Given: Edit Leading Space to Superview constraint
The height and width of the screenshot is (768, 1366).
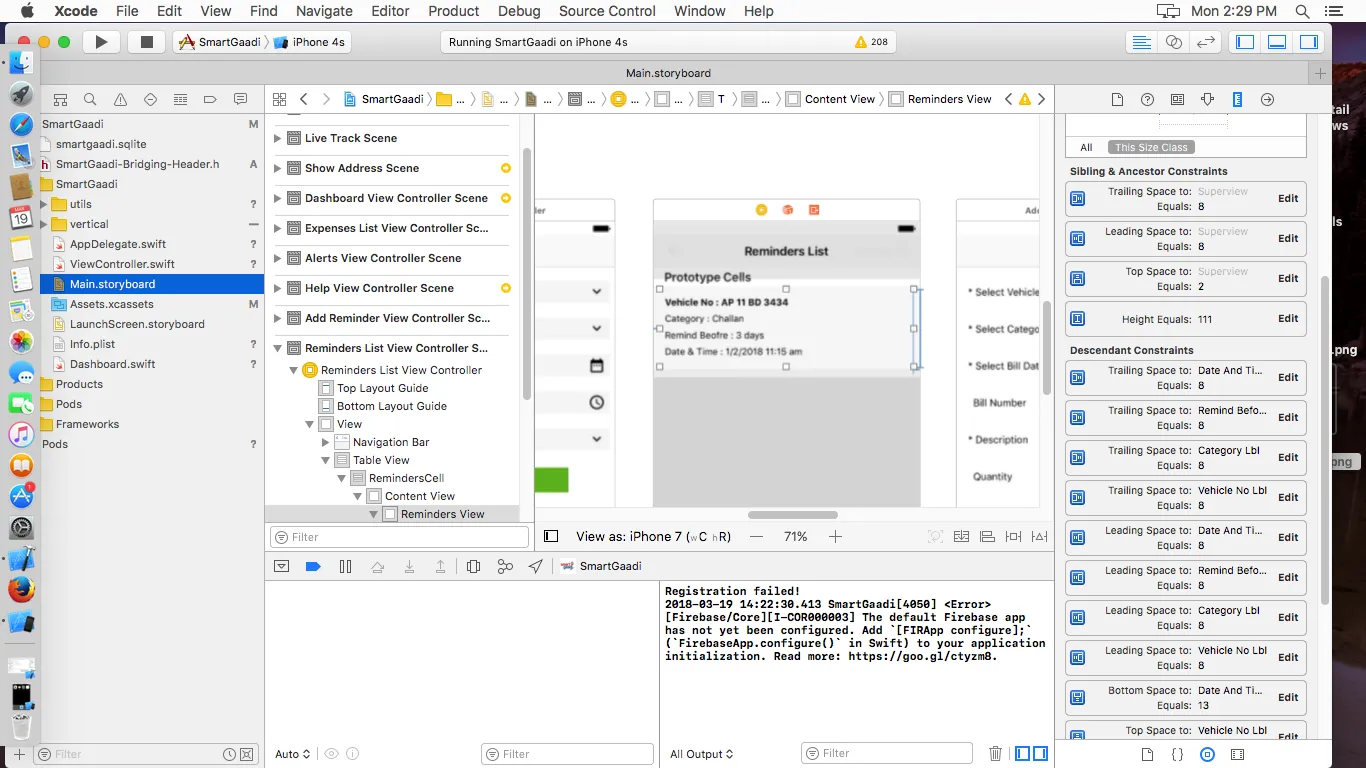Looking at the screenshot, I should point(1288,238).
